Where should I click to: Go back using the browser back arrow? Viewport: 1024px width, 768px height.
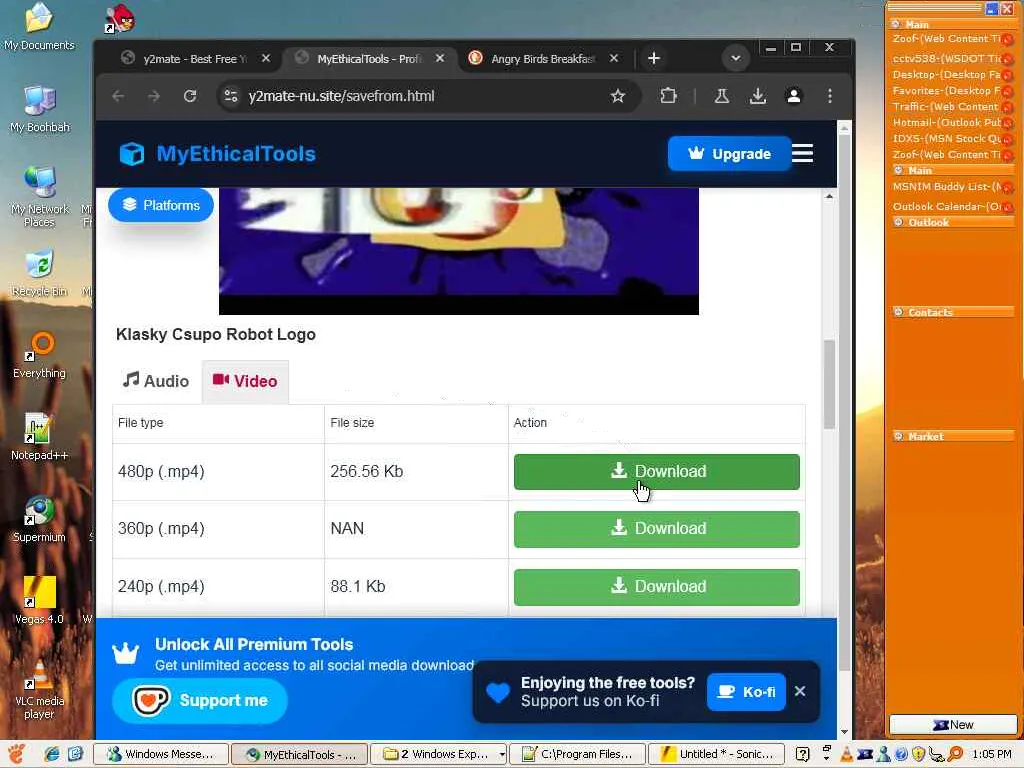[118, 97]
